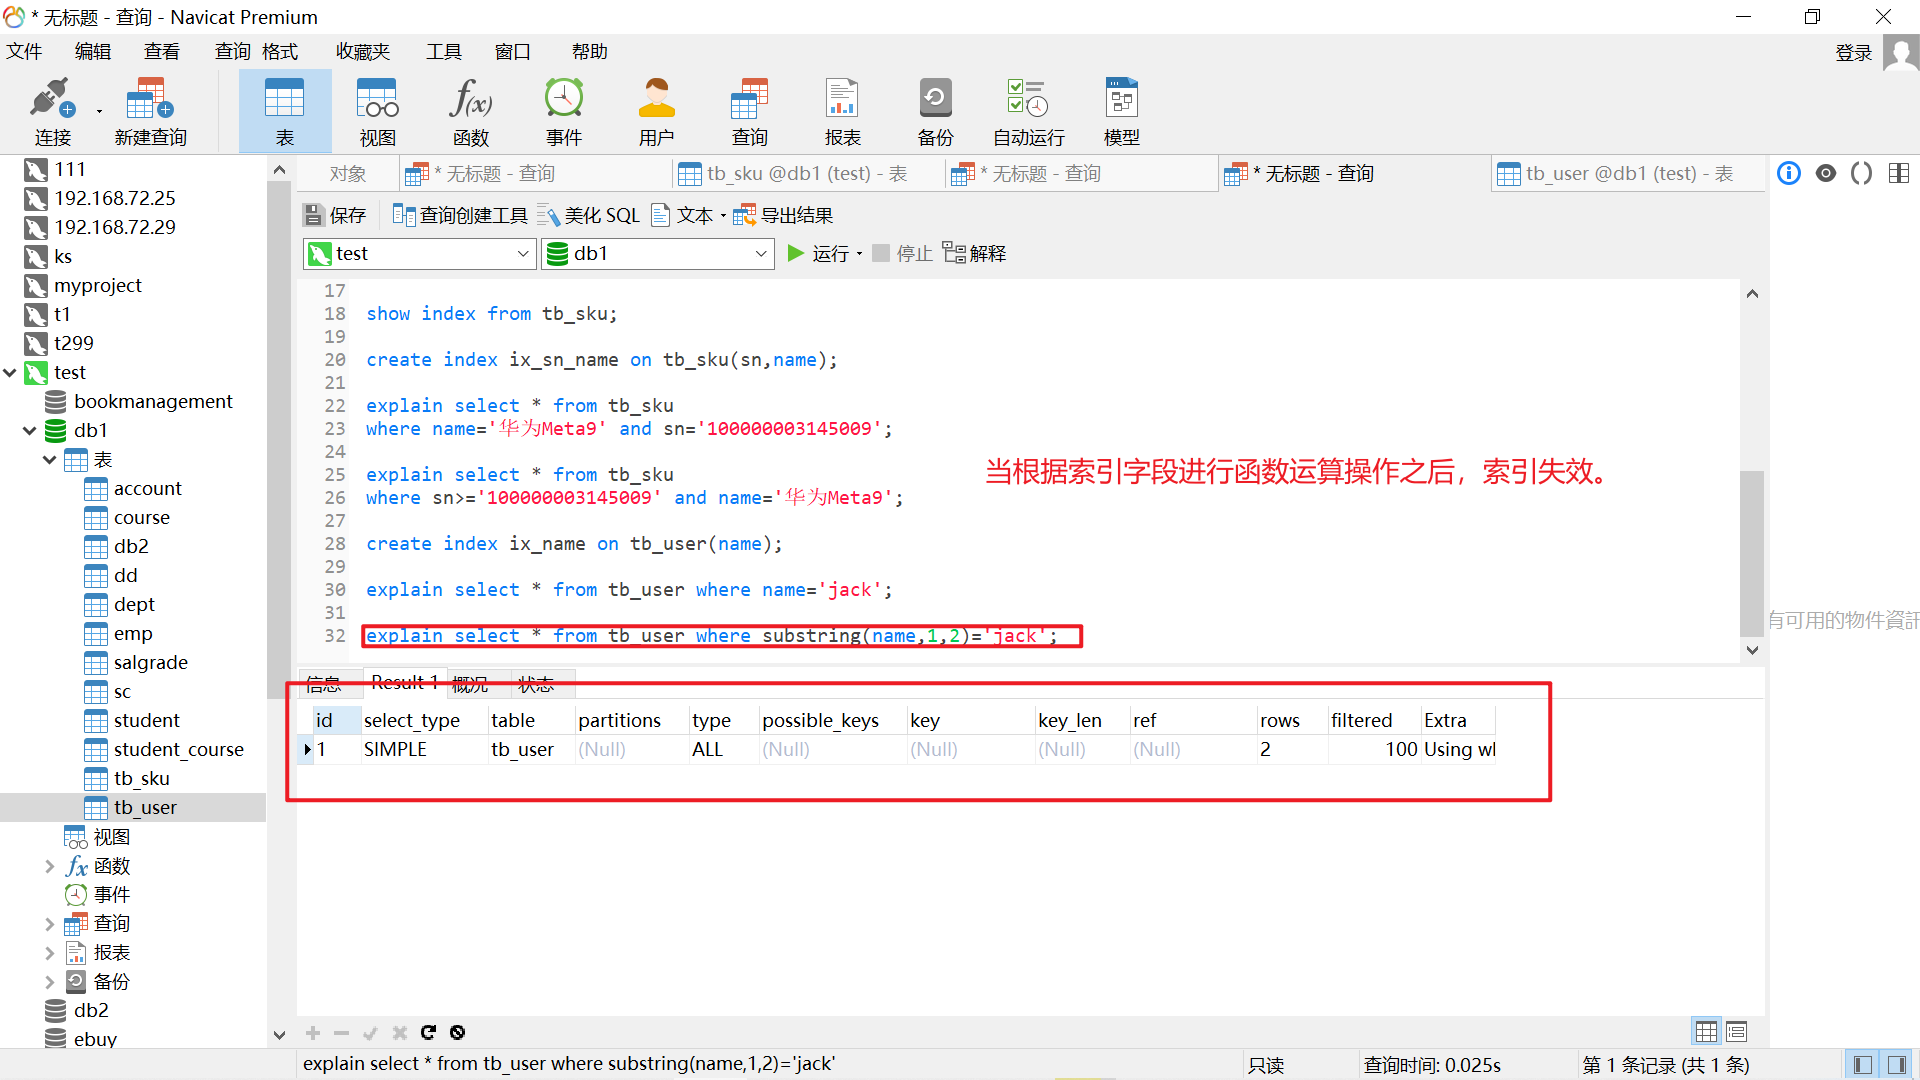Collapse the db1 tree node

[29, 431]
